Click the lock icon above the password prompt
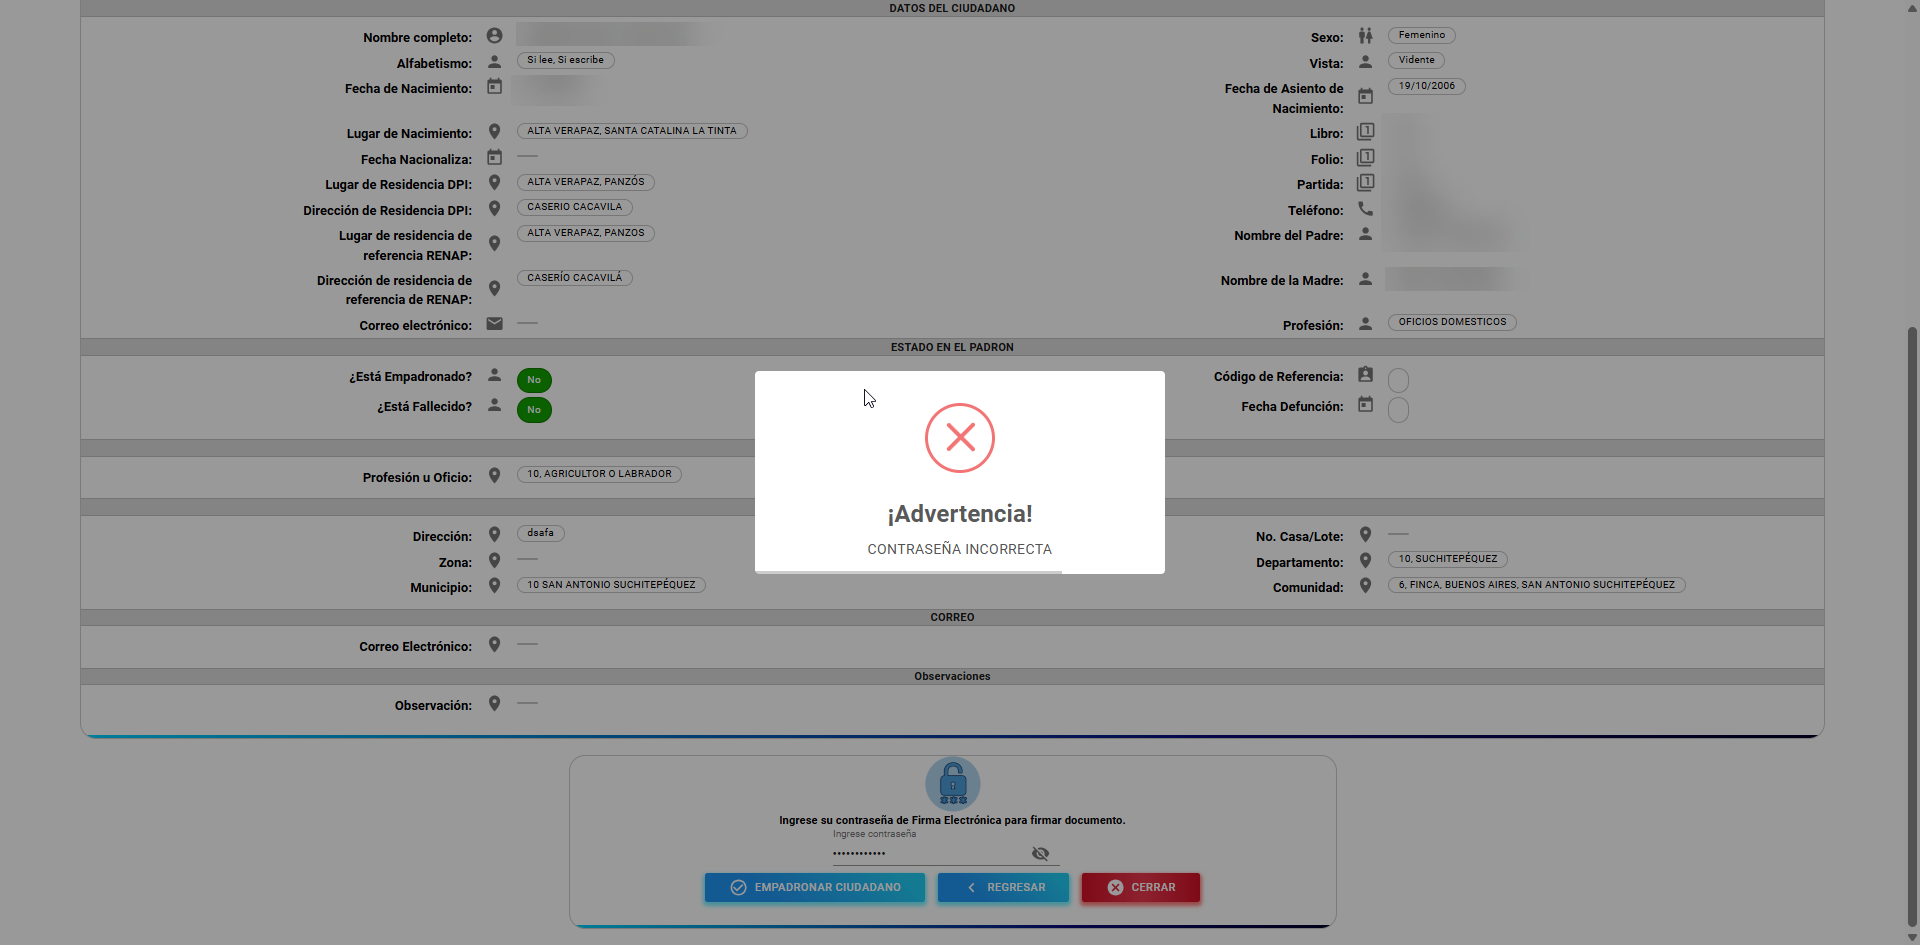Screen dimensions: 1920x945 [952, 784]
